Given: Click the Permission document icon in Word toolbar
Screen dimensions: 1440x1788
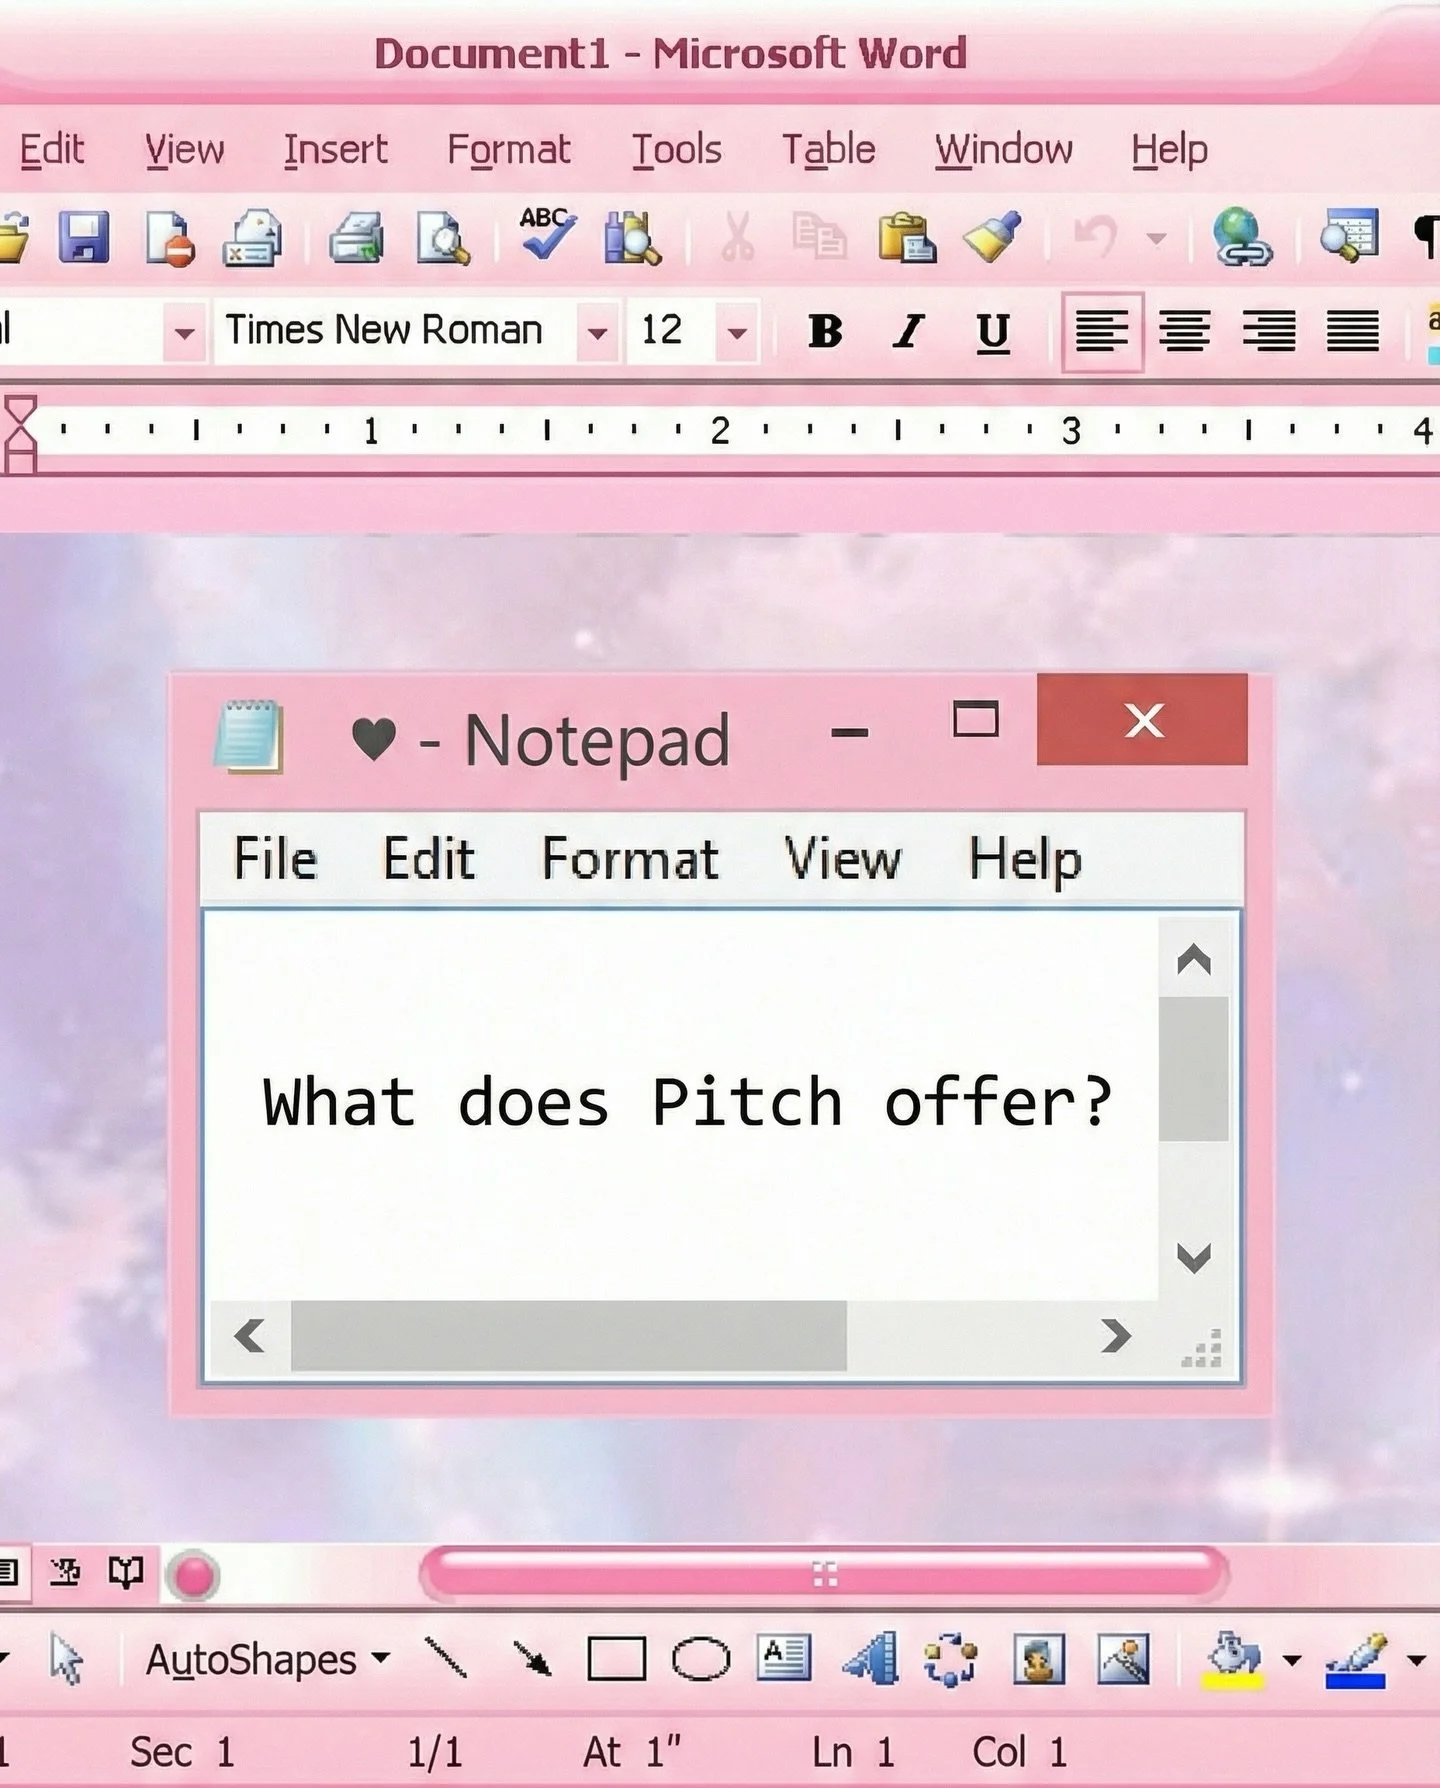Looking at the screenshot, I should 169,238.
